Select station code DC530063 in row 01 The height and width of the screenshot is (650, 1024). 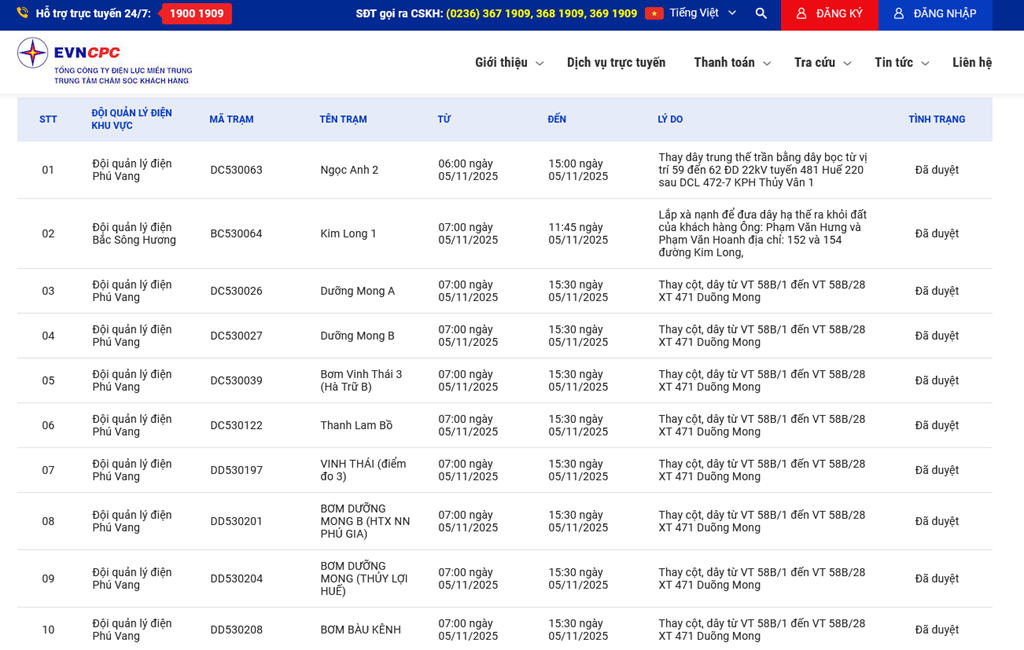(236, 170)
